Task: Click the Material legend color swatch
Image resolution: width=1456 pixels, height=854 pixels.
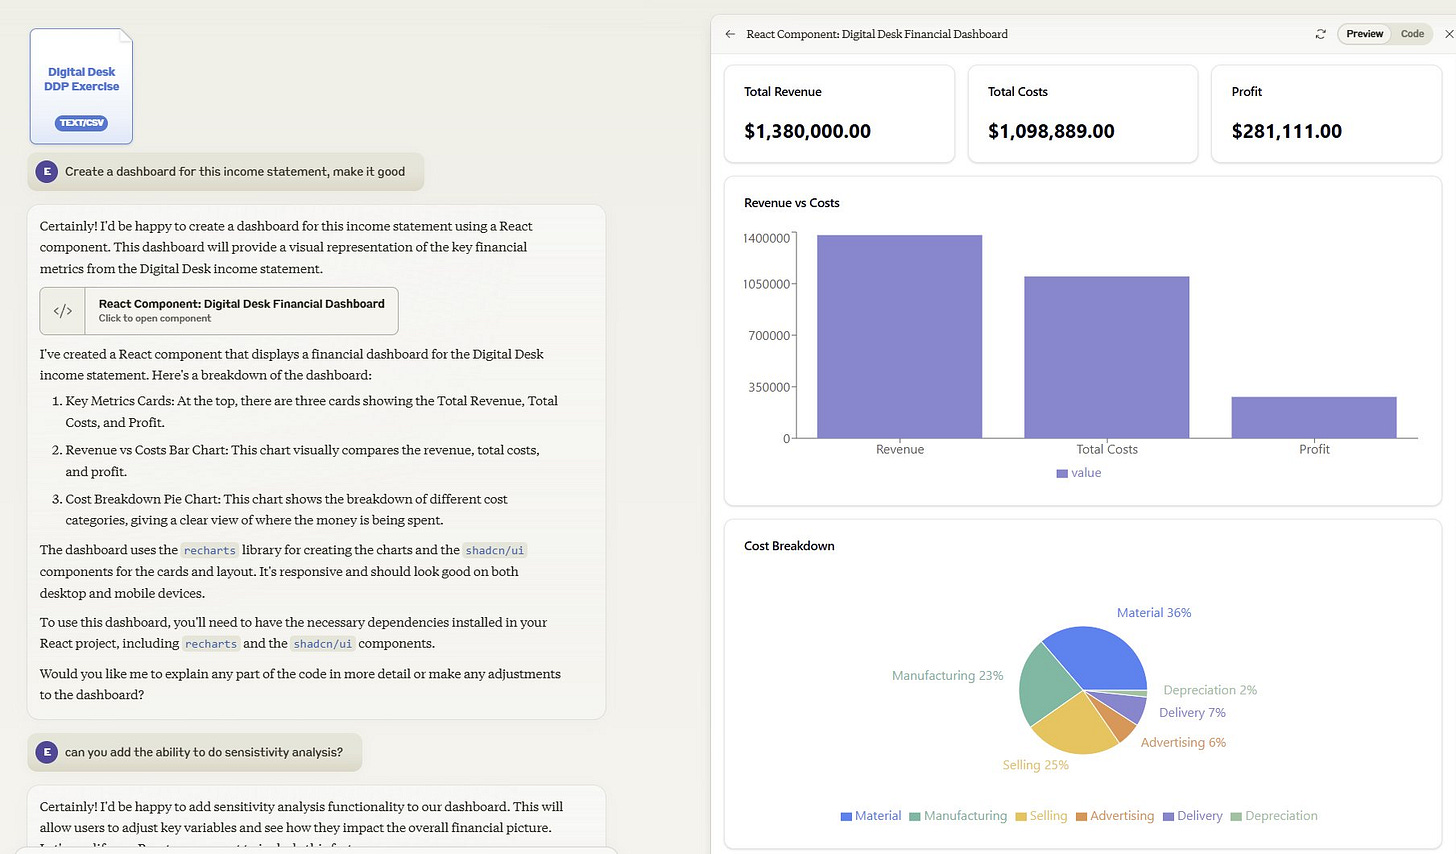Action: [846, 816]
